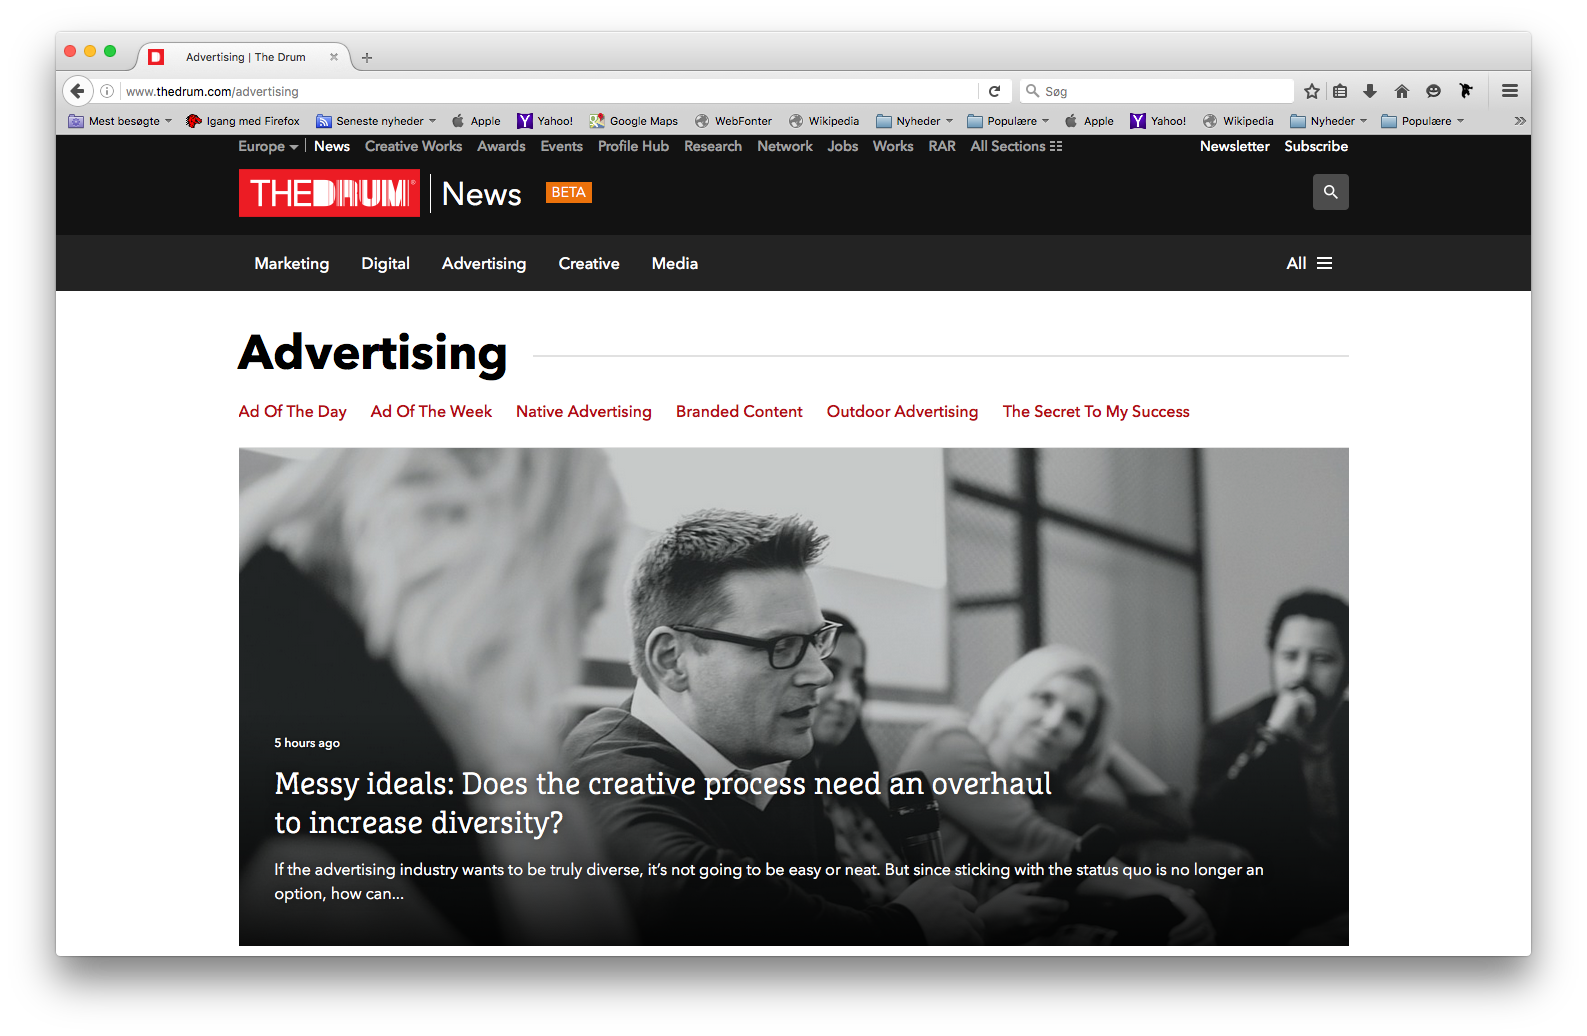The height and width of the screenshot is (1036, 1587).
Task: Open the All categories menu in navigation bar
Action: [x=1309, y=263]
